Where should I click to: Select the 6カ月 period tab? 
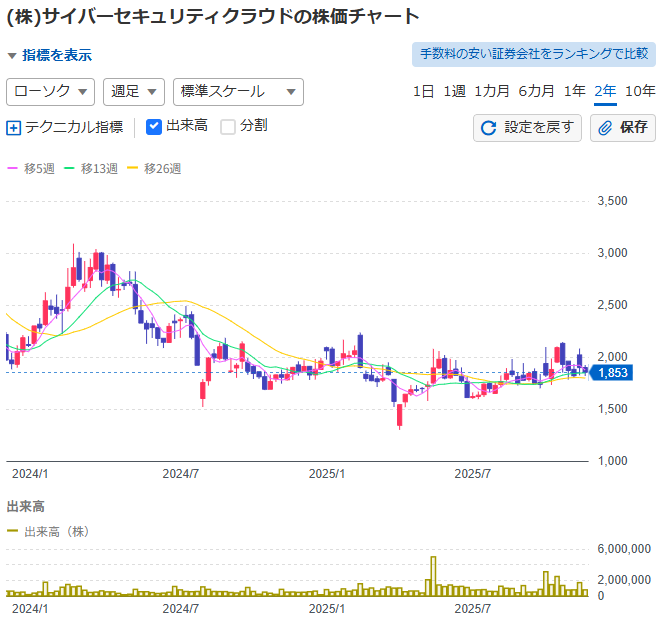[x=536, y=91]
